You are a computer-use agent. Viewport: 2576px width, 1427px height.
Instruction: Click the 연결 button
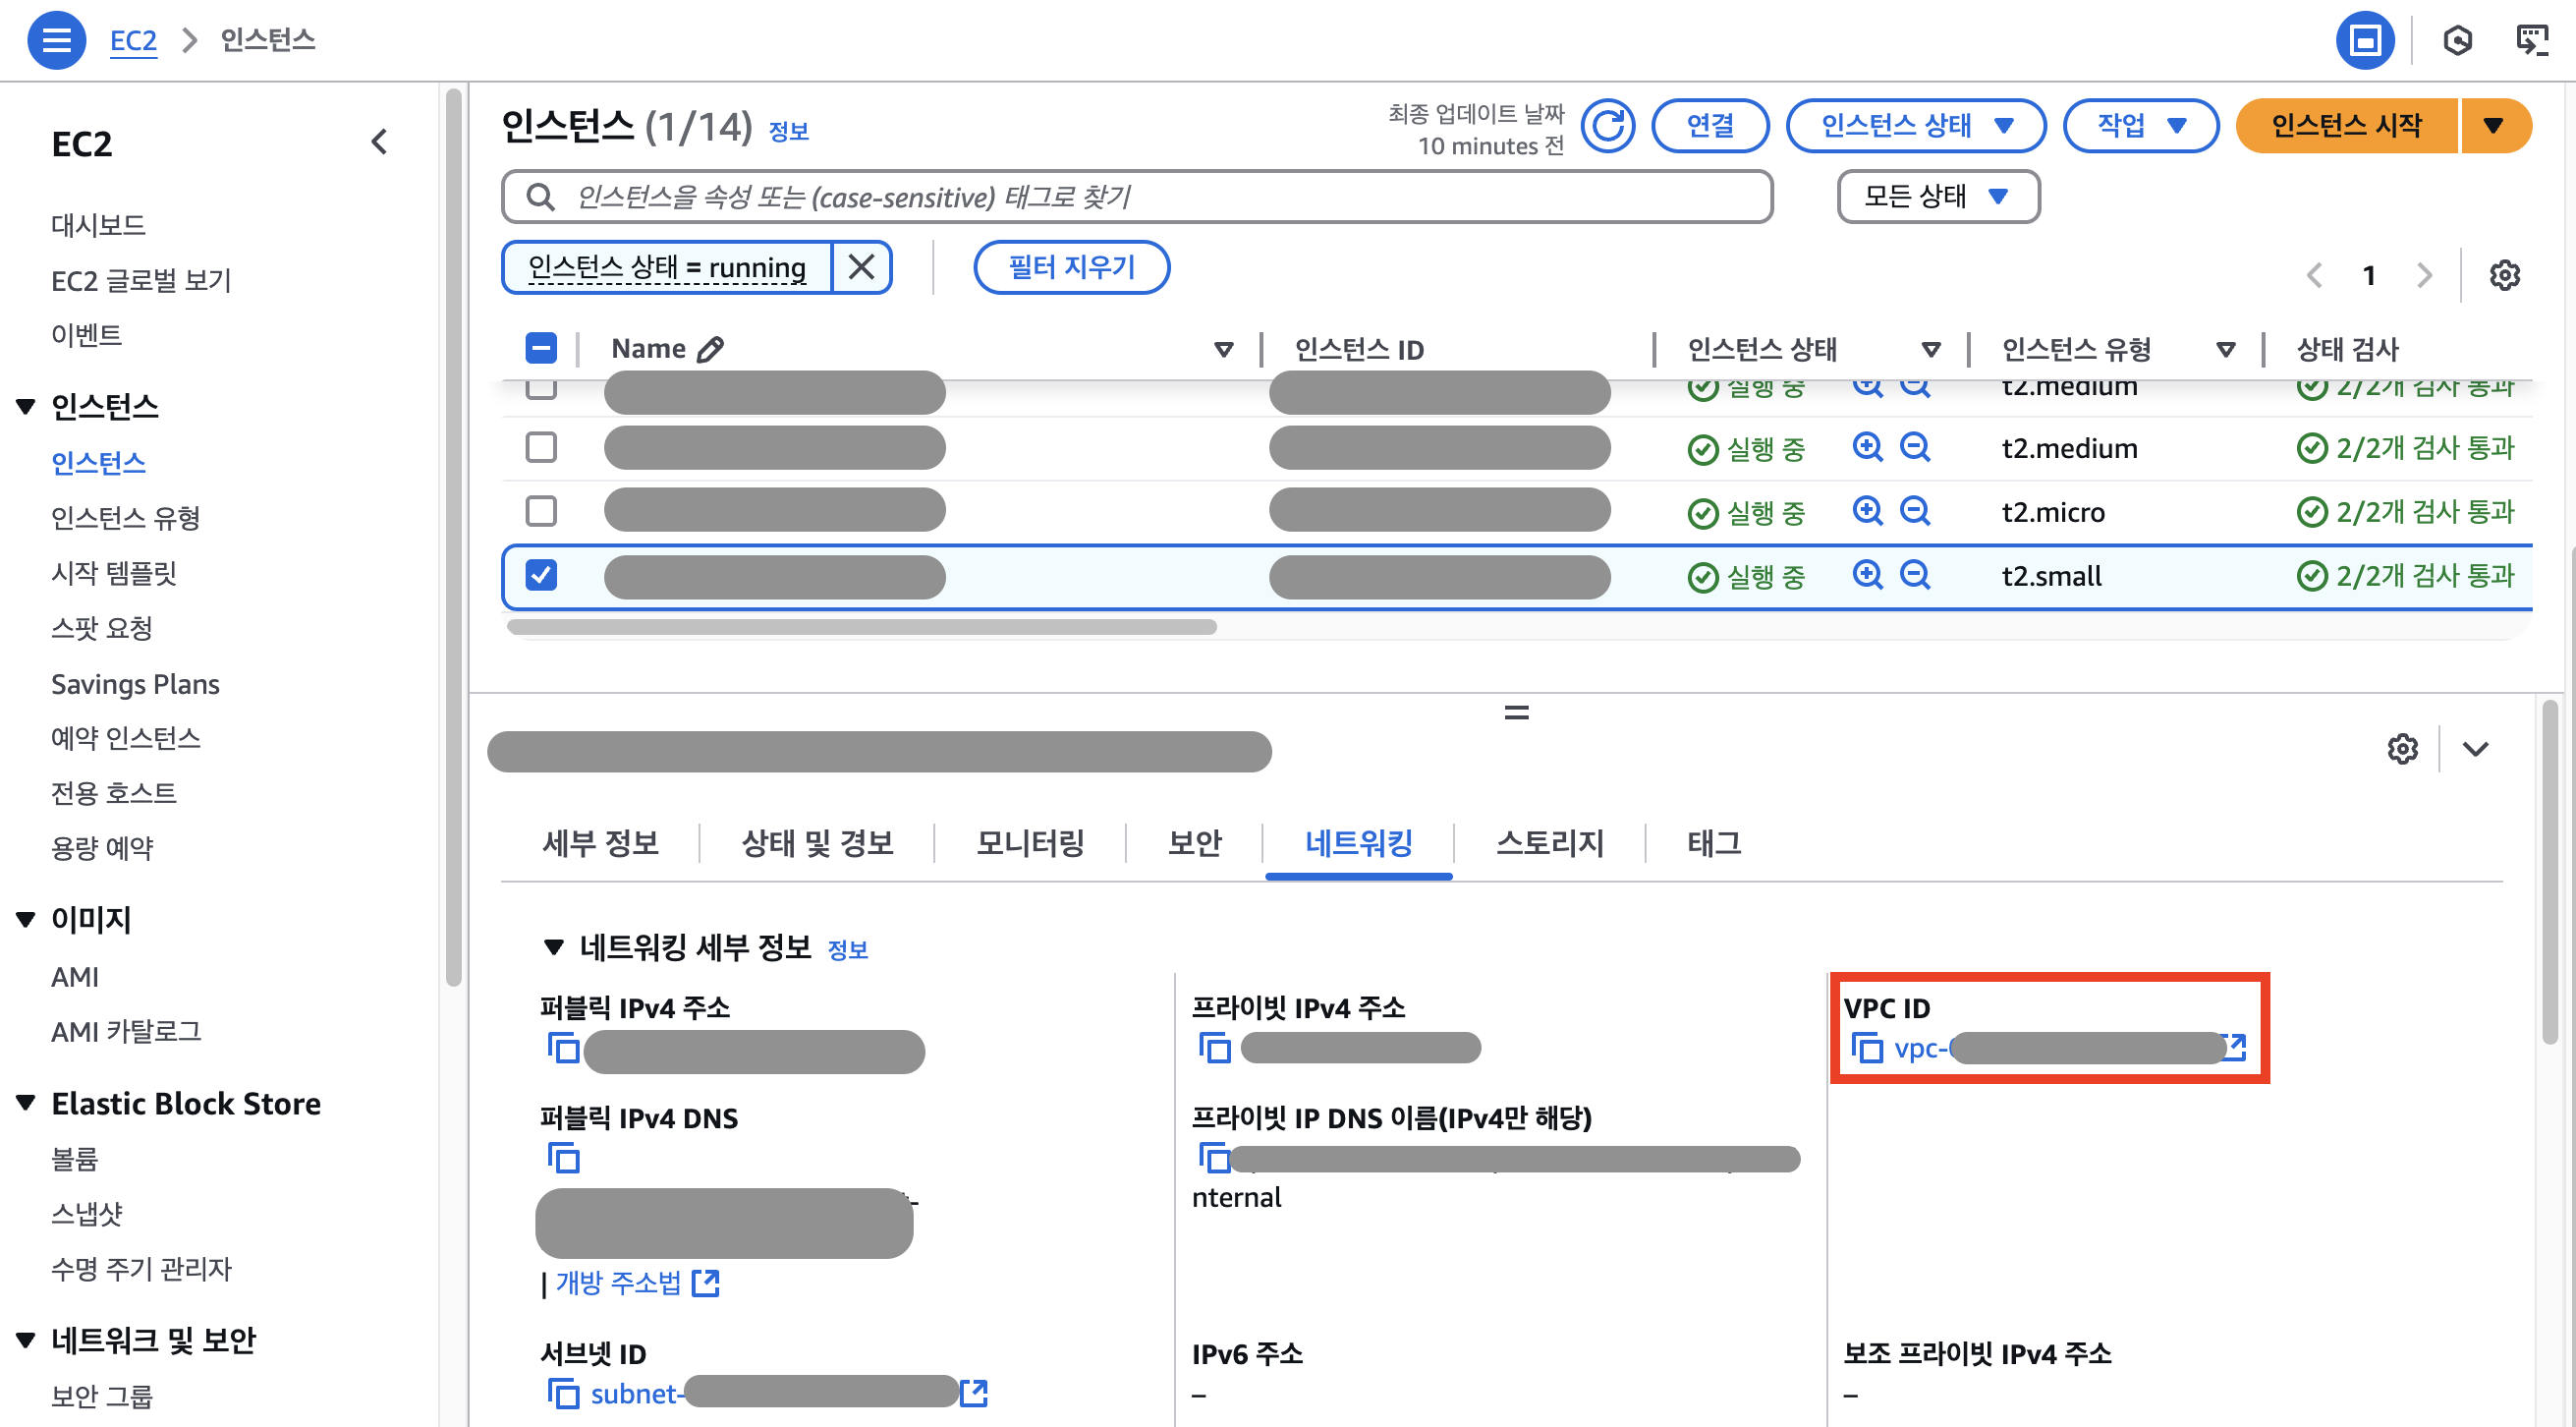coord(1710,126)
